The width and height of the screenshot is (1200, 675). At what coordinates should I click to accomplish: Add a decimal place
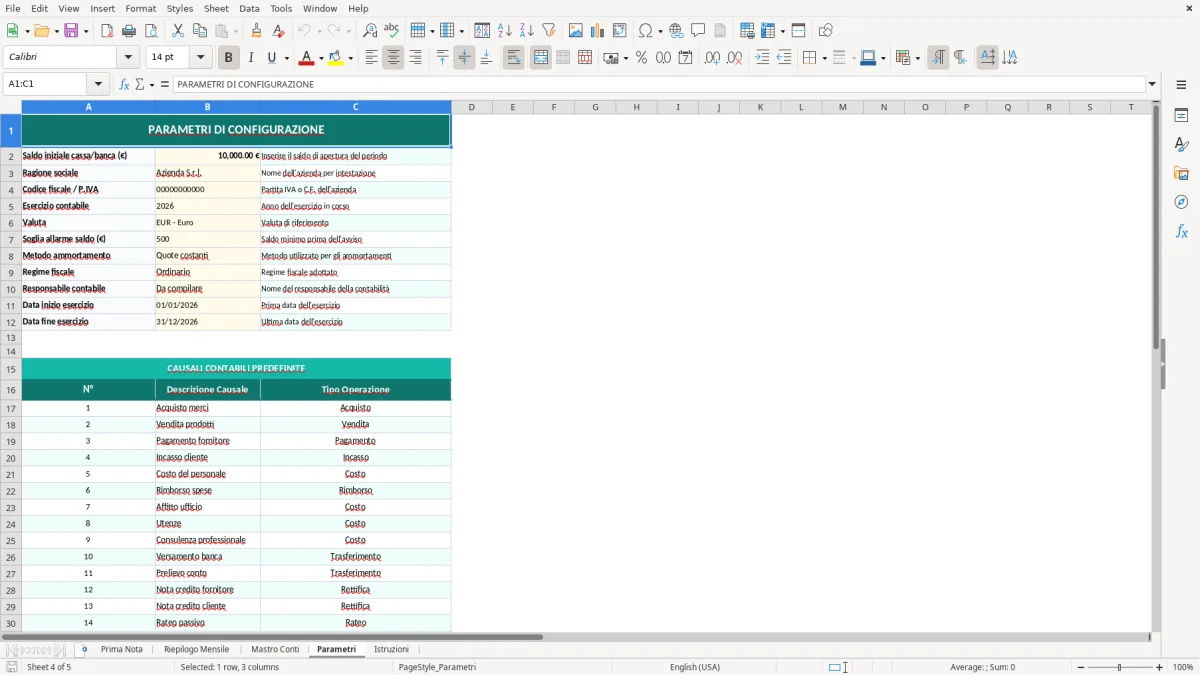[x=712, y=58]
